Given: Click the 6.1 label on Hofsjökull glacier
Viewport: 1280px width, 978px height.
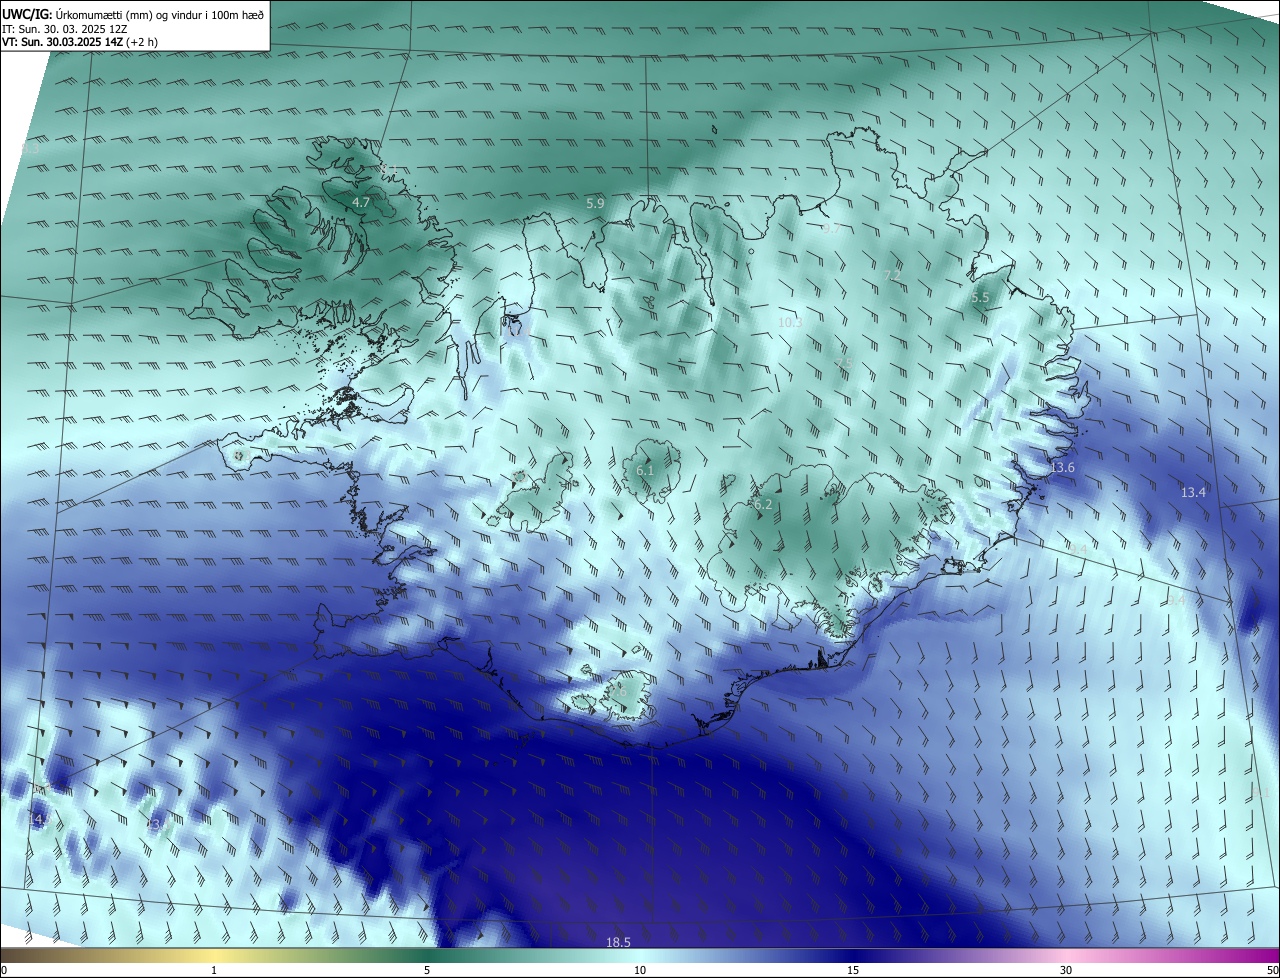Looking at the screenshot, I should click(645, 471).
